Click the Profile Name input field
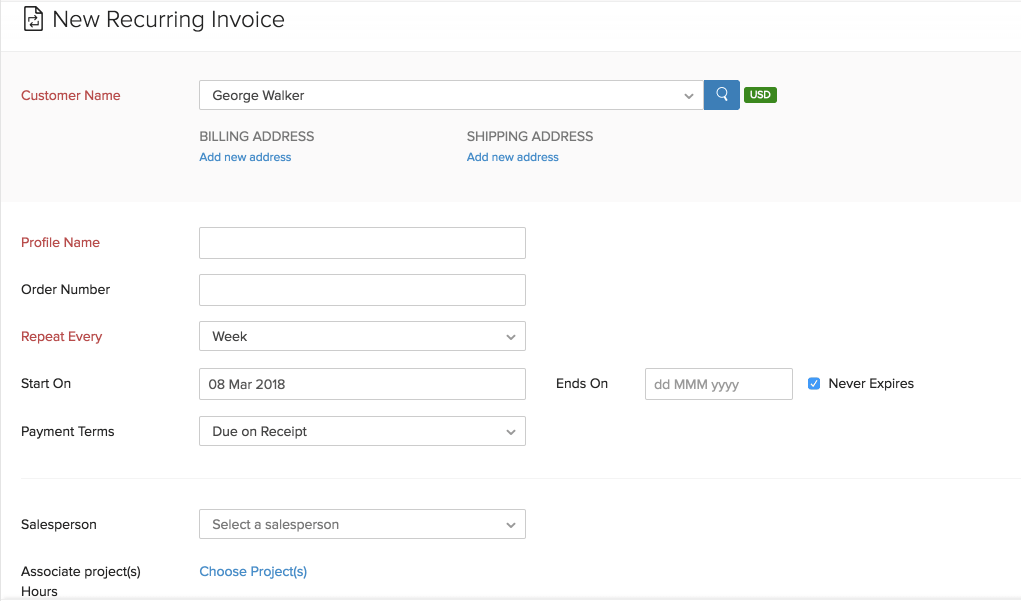1021x601 pixels. pos(362,243)
